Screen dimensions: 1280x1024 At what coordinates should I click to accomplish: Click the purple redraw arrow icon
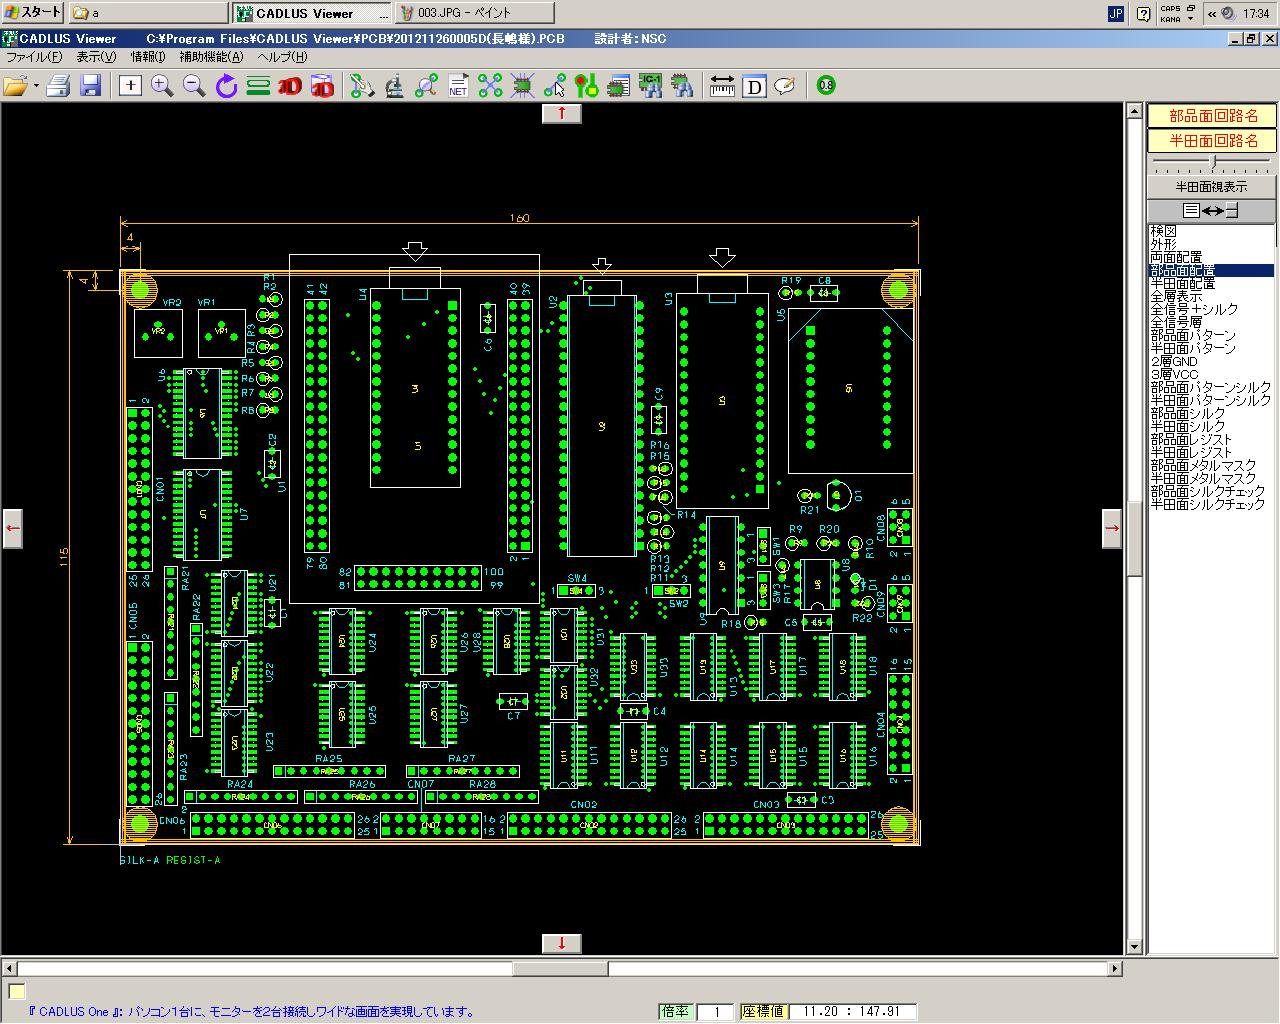coord(226,86)
